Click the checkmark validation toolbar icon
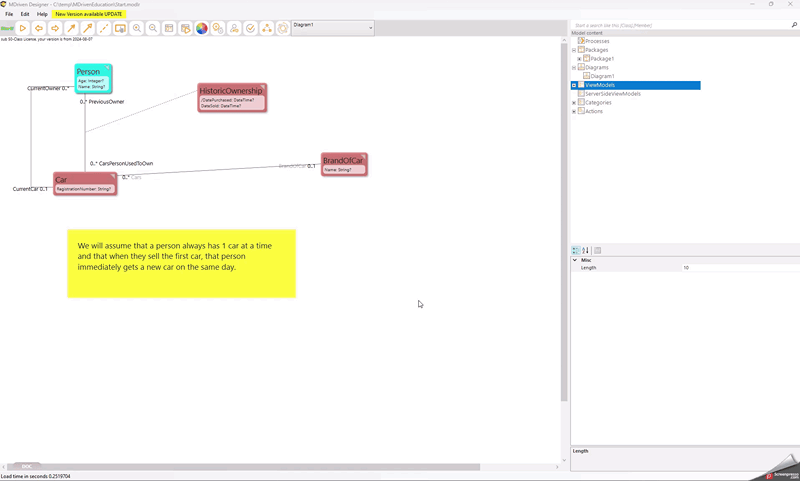 pos(250,28)
